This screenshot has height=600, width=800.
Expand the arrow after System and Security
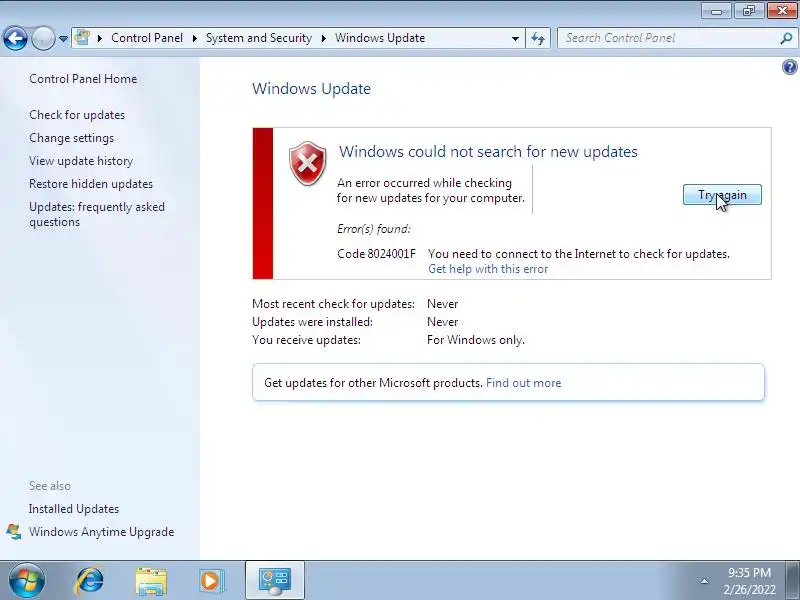tap(324, 38)
